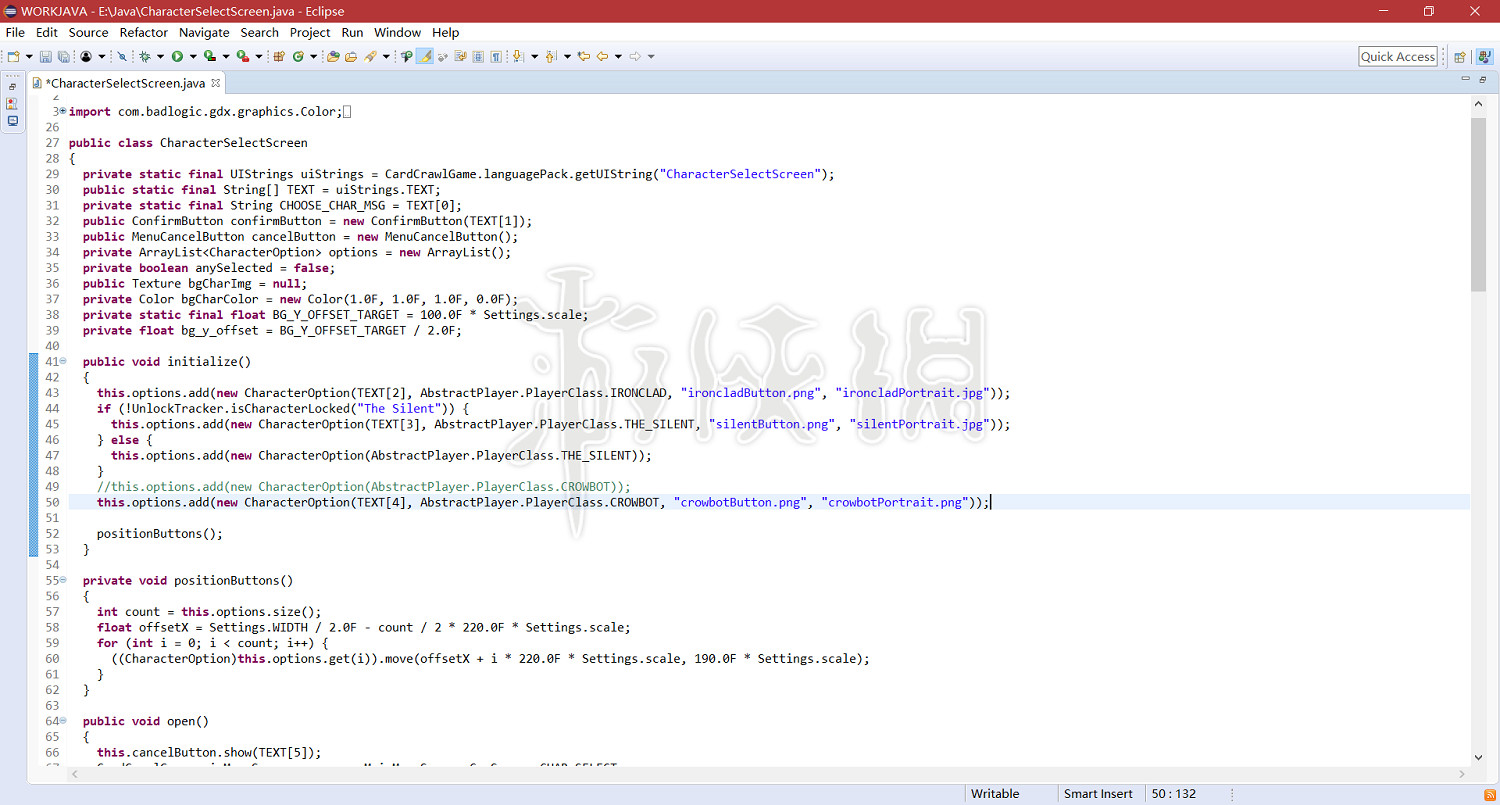Toggle Show Whitespace Characters pilcrow button
Screen dimensions: 1500x805
[496, 57]
